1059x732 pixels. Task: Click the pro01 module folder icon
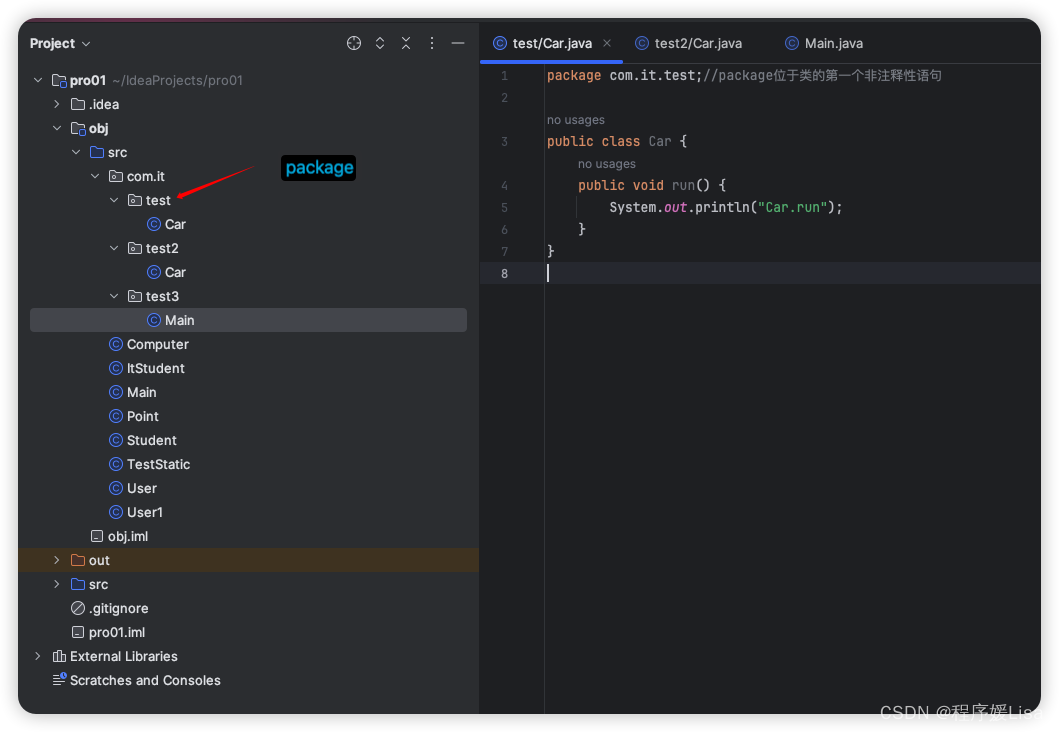pyautogui.click(x=59, y=81)
